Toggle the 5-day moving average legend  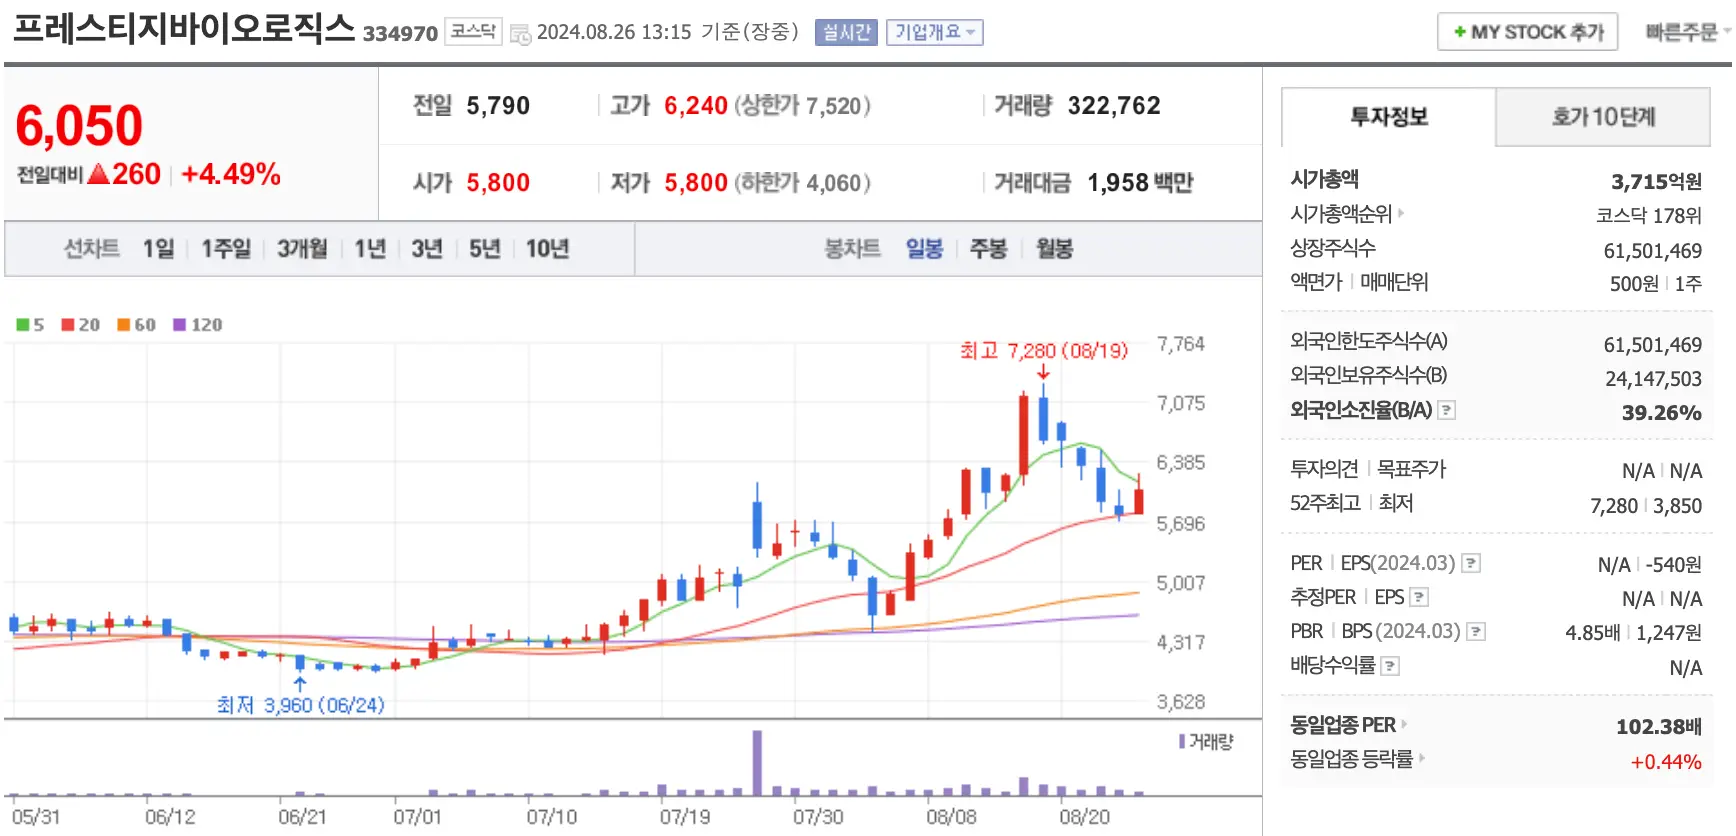(x=30, y=324)
